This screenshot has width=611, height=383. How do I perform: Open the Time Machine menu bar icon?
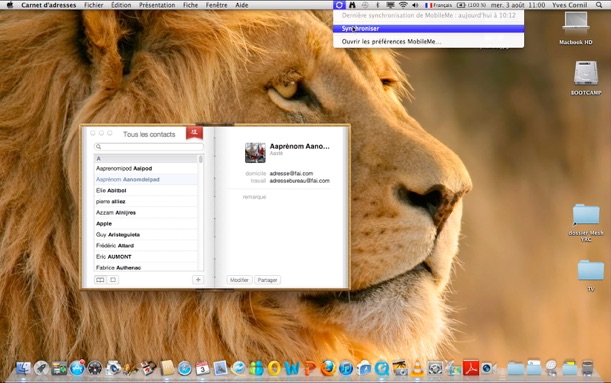pyautogui.click(x=365, y=5)
